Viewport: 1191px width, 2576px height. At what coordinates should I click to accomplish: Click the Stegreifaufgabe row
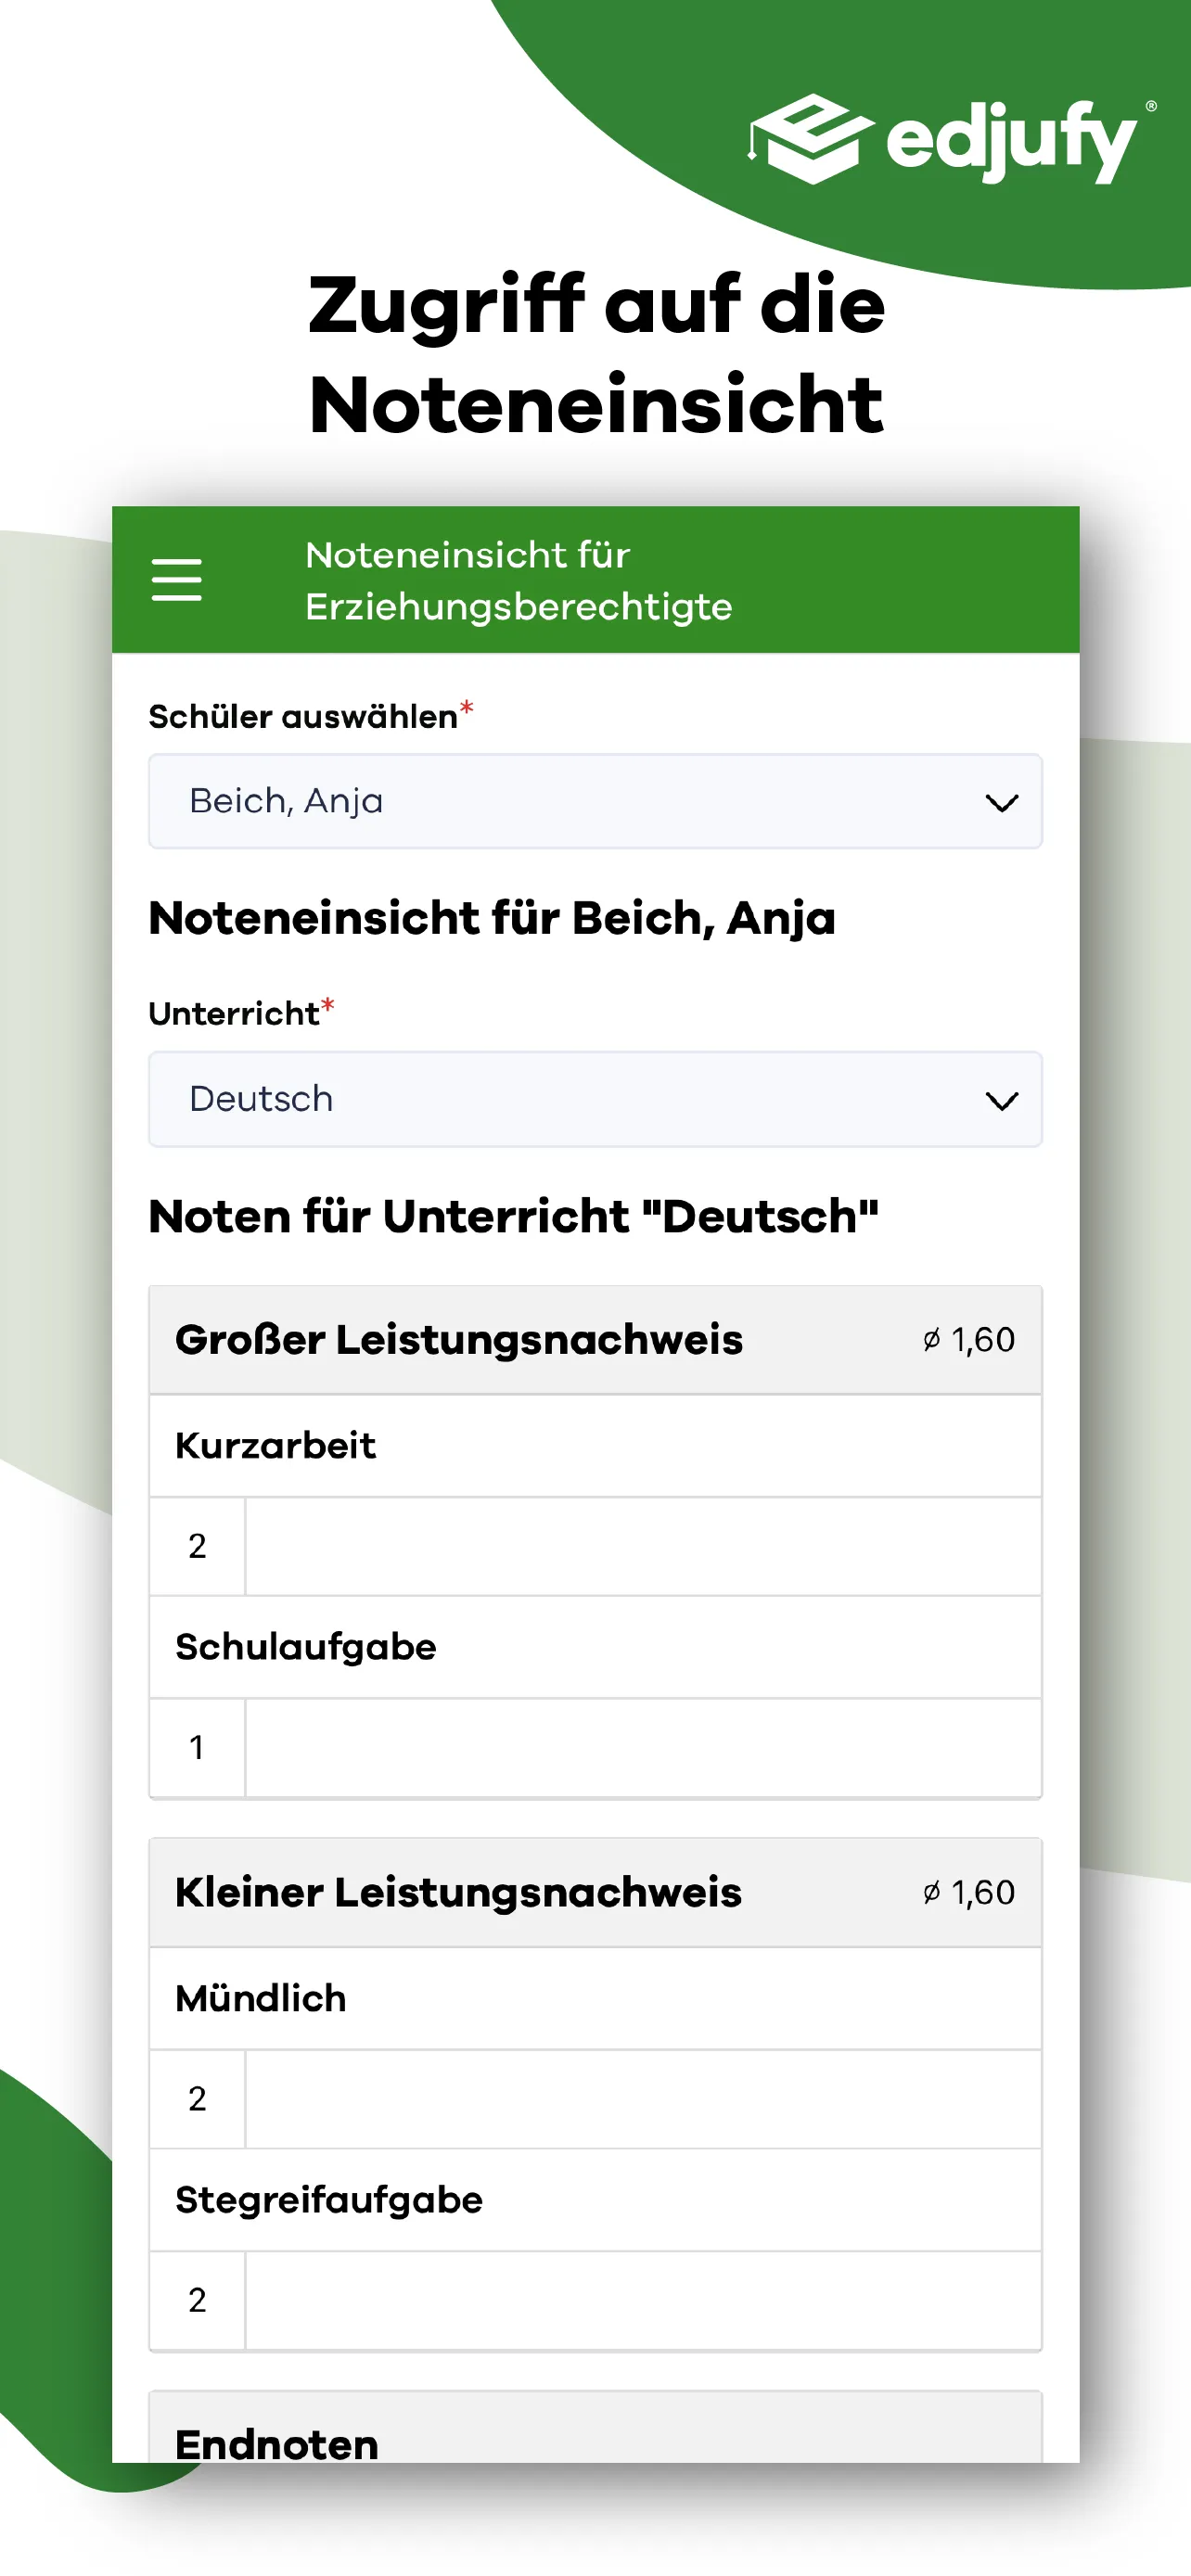point(596,2200)
